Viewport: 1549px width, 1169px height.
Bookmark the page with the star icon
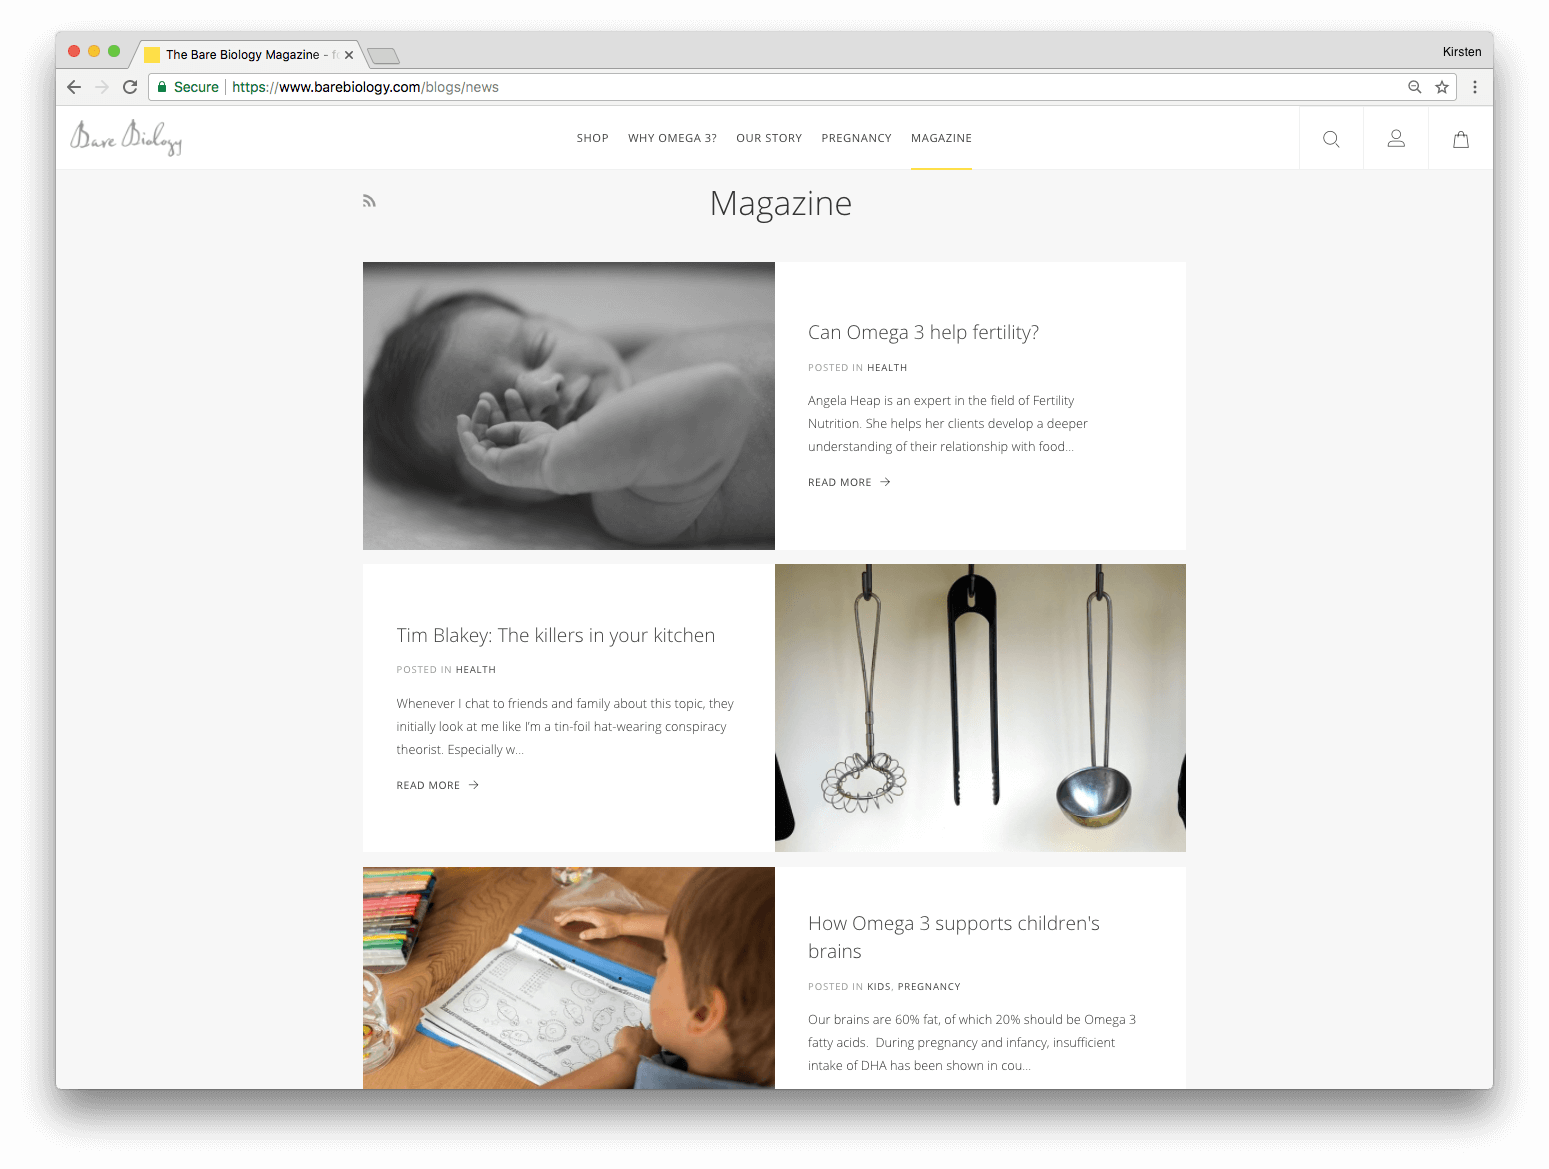[1442, 87]
